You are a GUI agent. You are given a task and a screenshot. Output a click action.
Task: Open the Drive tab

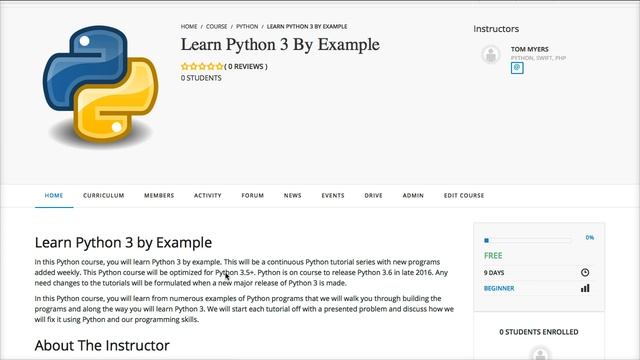pyautogui.click(x=373, y=196)
